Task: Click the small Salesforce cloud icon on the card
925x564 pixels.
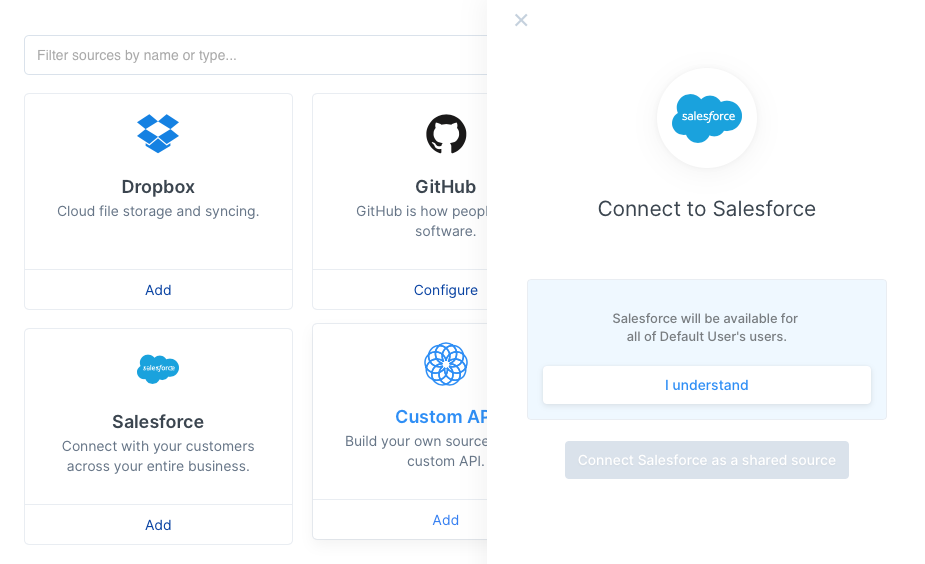Action: [x=158, y=369]
